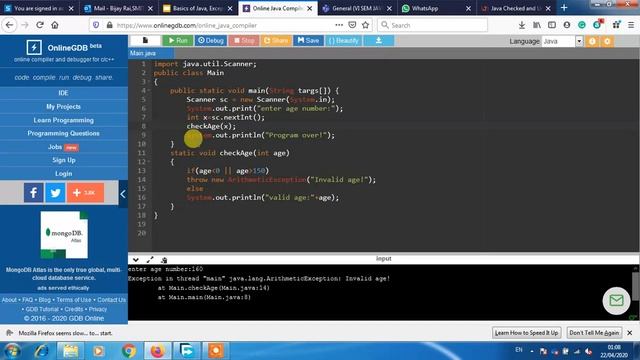Open Firefox downloads arrow icon
Viewport: 640px width, 360px height.
point(522,25)
